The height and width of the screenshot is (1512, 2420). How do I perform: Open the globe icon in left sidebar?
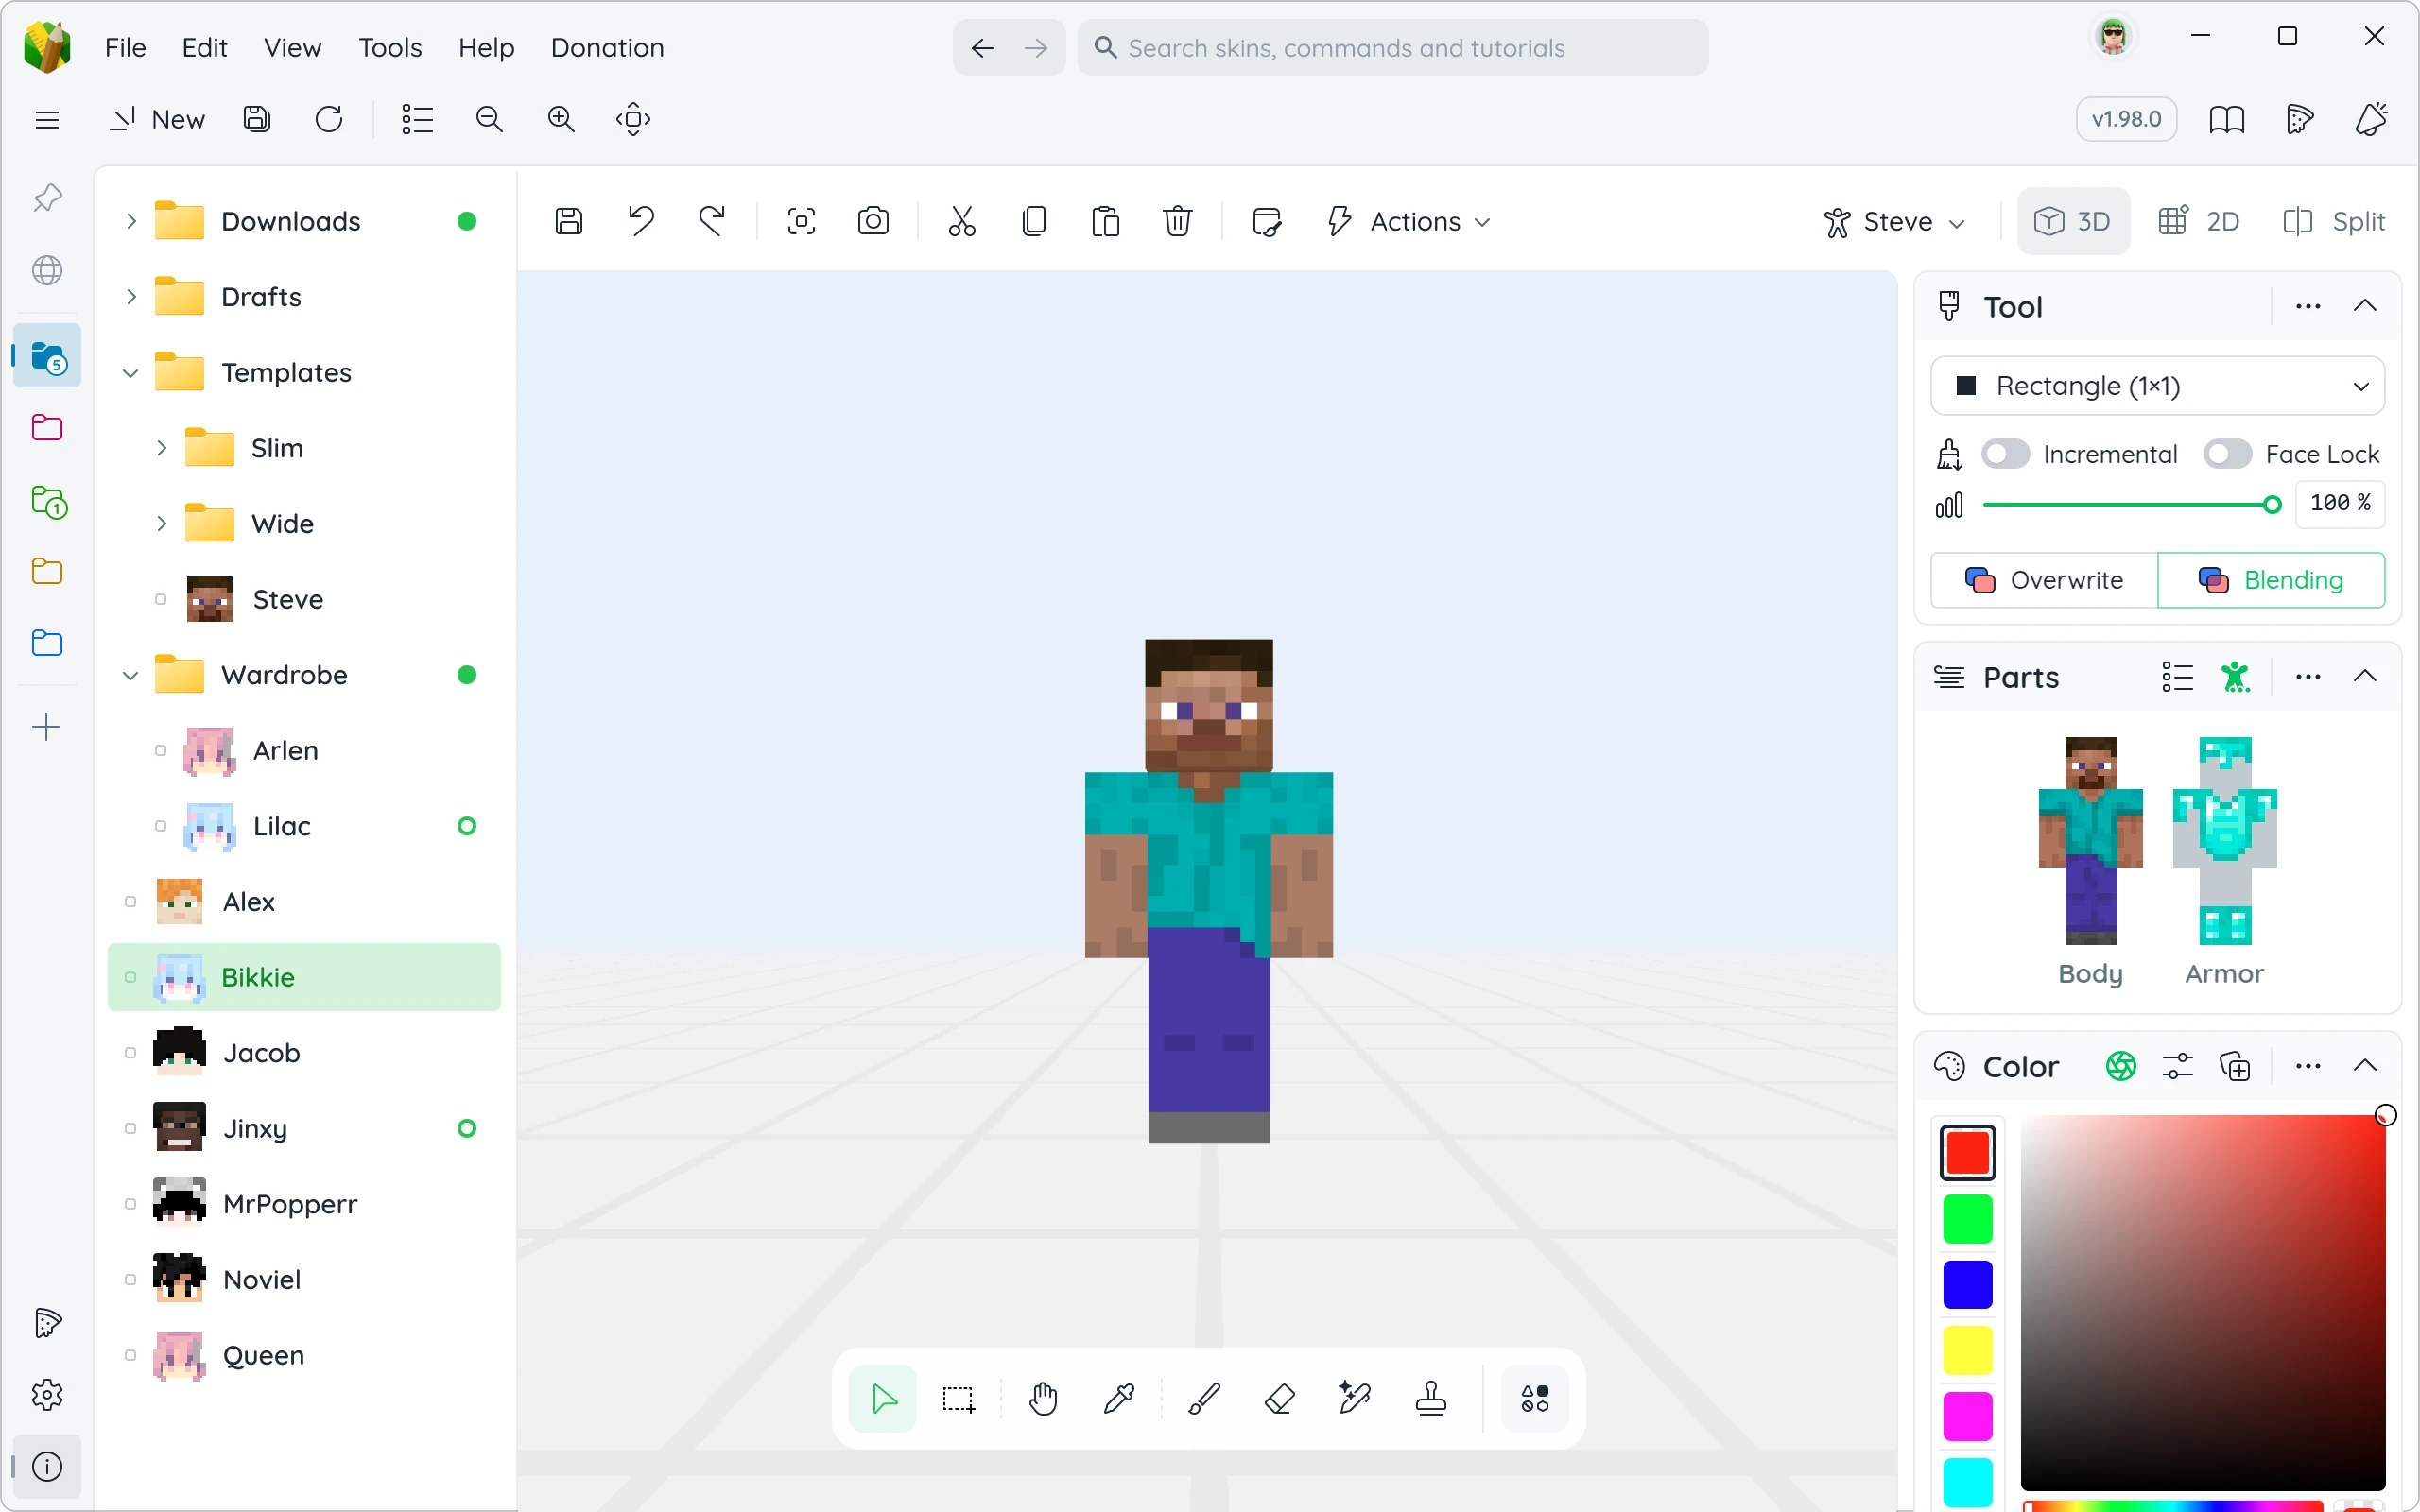[47, 270]
